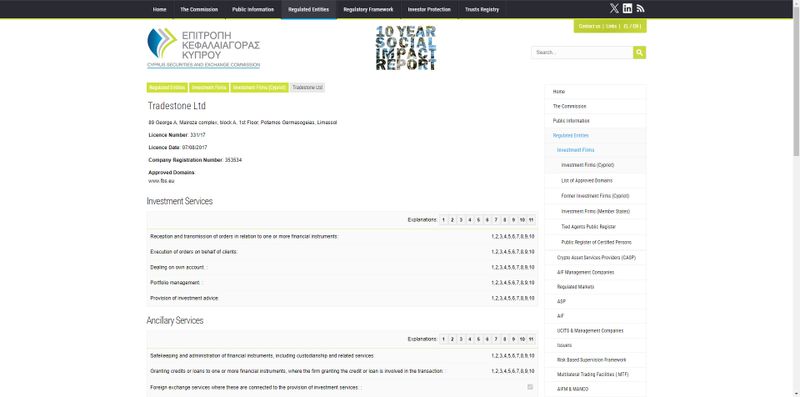The image size is (800, 397).
Task: Open explanation 3 under Ancillary Services
Action: (461, 339)
